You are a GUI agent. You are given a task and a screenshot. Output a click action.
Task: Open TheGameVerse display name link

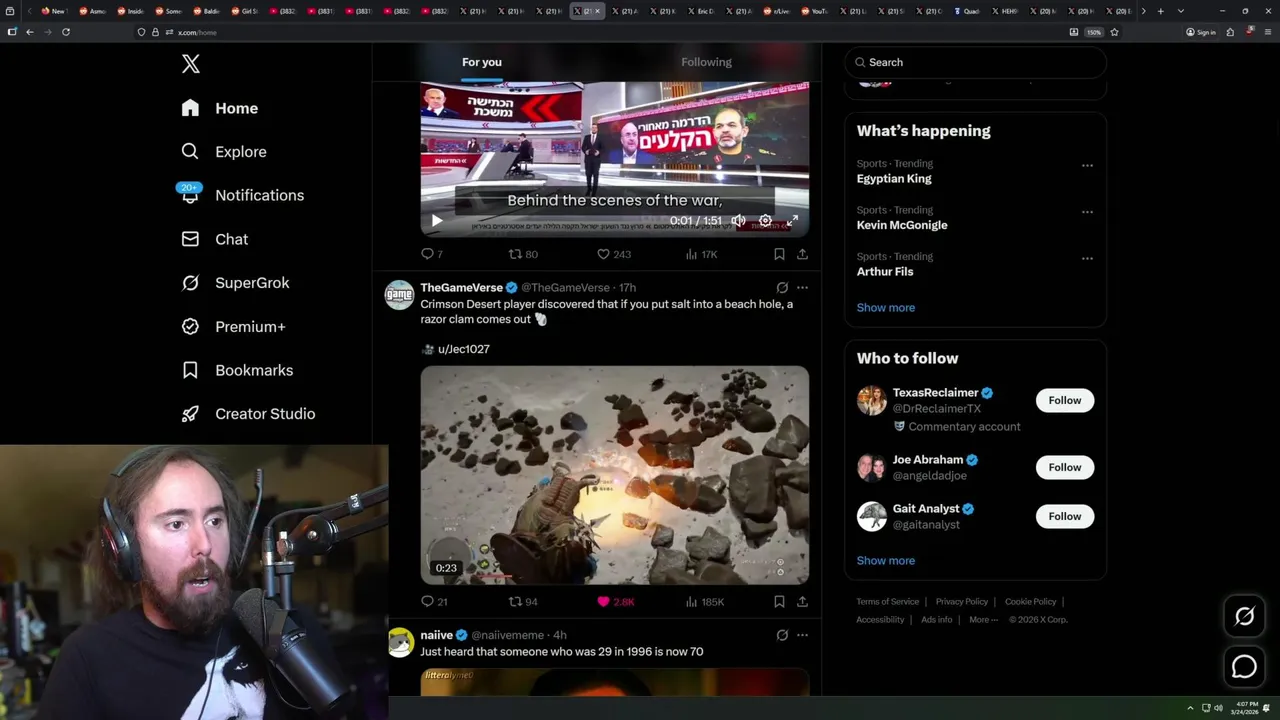point(461,287)
